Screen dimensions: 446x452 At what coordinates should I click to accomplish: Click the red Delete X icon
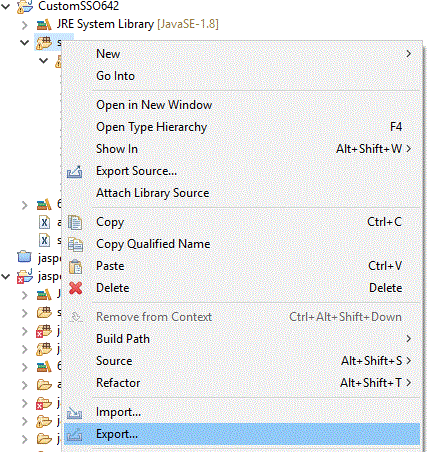[x=76, y=288]
